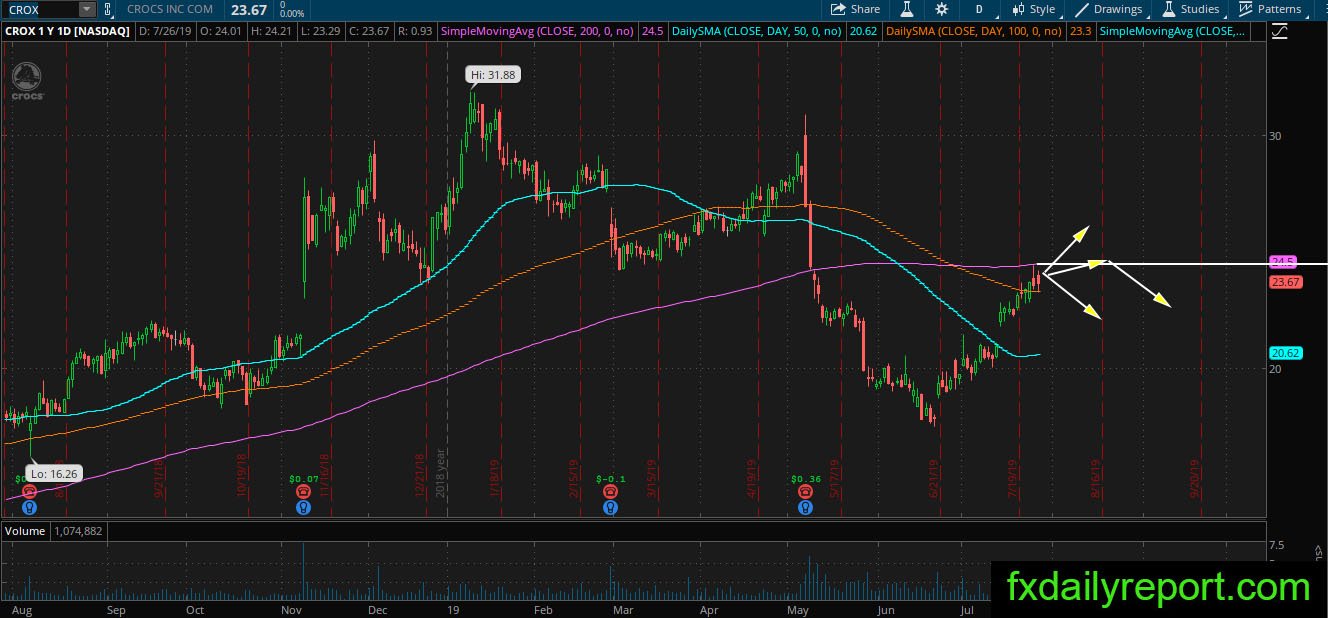Click the red earnings phone icon near March

point(610,492)
